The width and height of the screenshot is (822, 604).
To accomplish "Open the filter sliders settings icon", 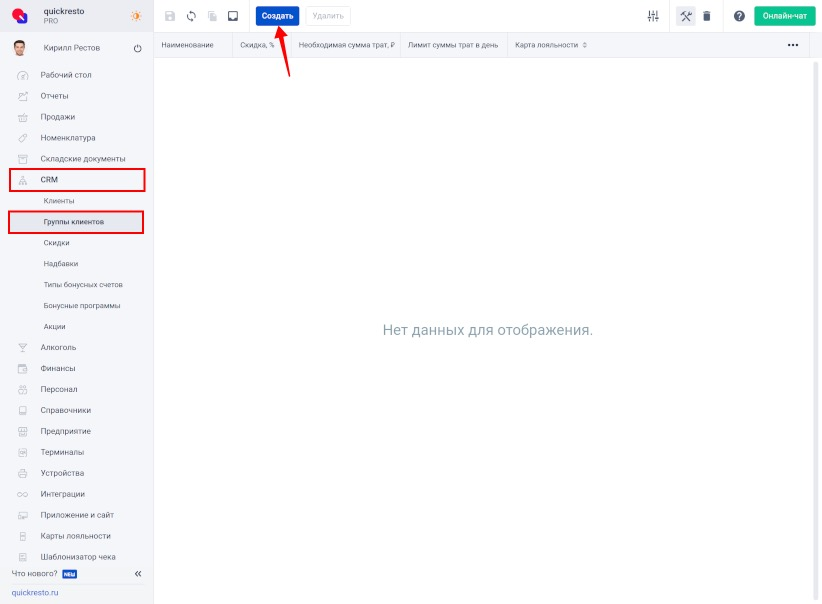I will [653, 16].
